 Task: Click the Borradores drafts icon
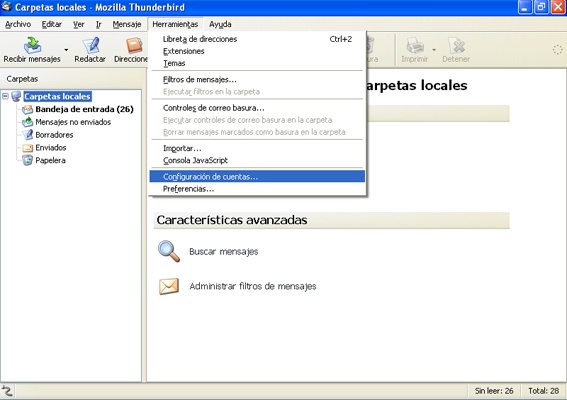[x=27, y=135]
